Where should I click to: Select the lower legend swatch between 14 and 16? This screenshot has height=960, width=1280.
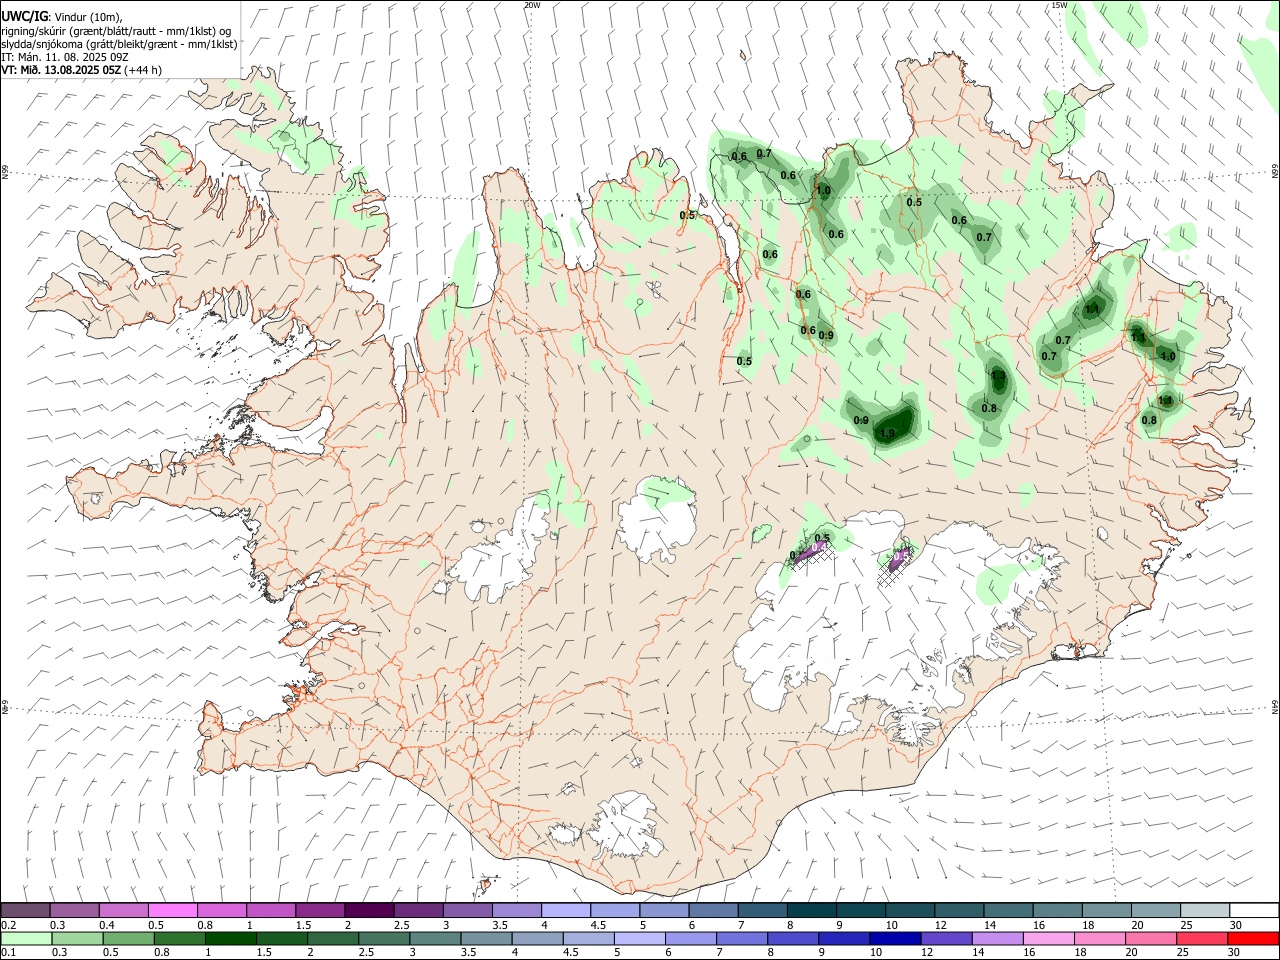click(998, 938)
